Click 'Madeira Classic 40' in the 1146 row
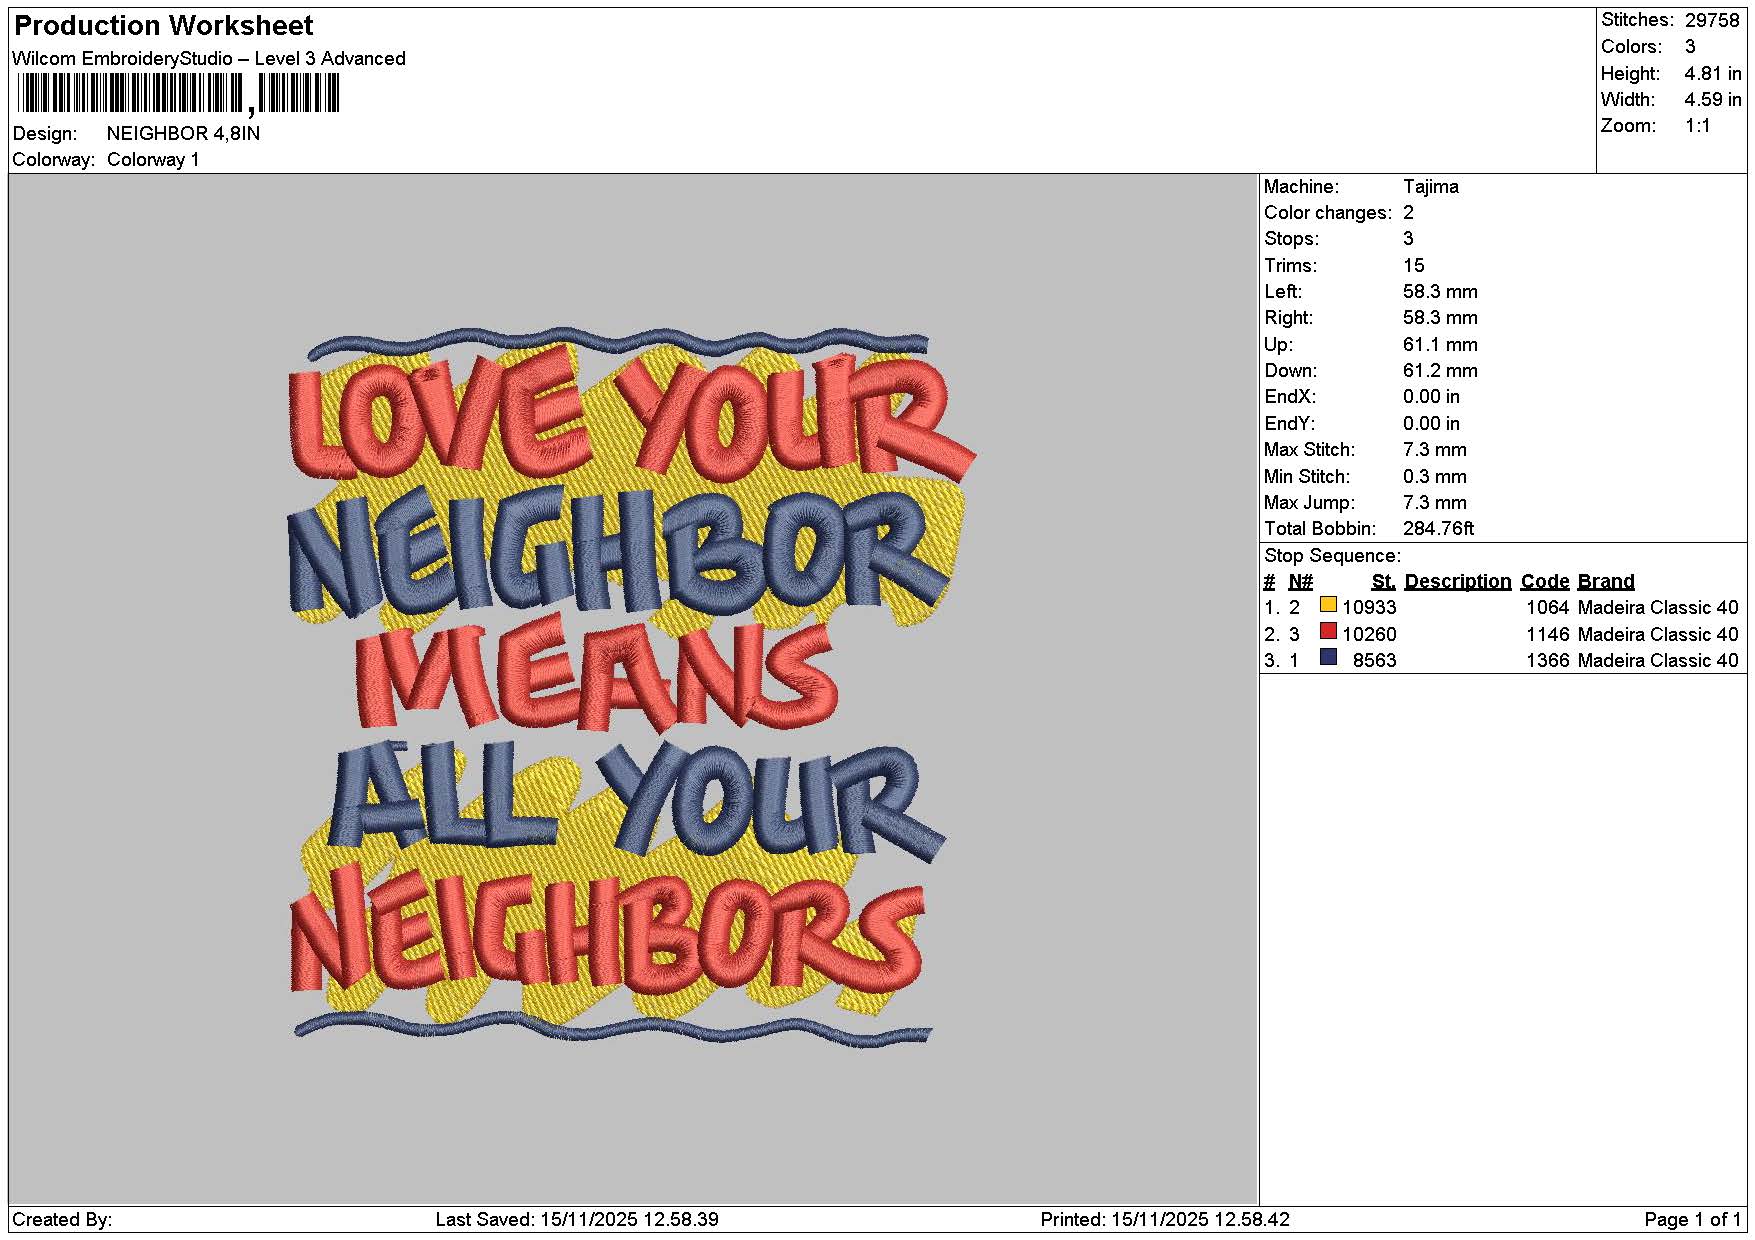Viewport: 1755px width, 1240px height. click(1657, 635)
